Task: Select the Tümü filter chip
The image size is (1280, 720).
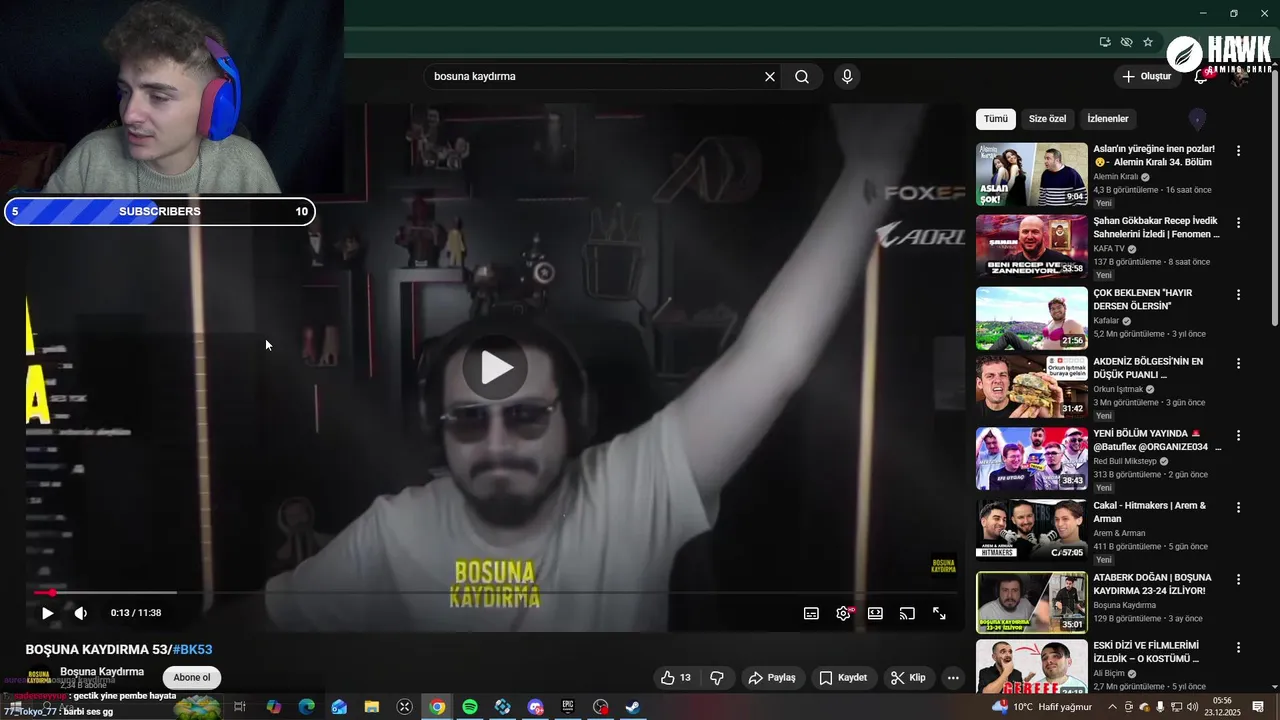Action: [996, 119]
